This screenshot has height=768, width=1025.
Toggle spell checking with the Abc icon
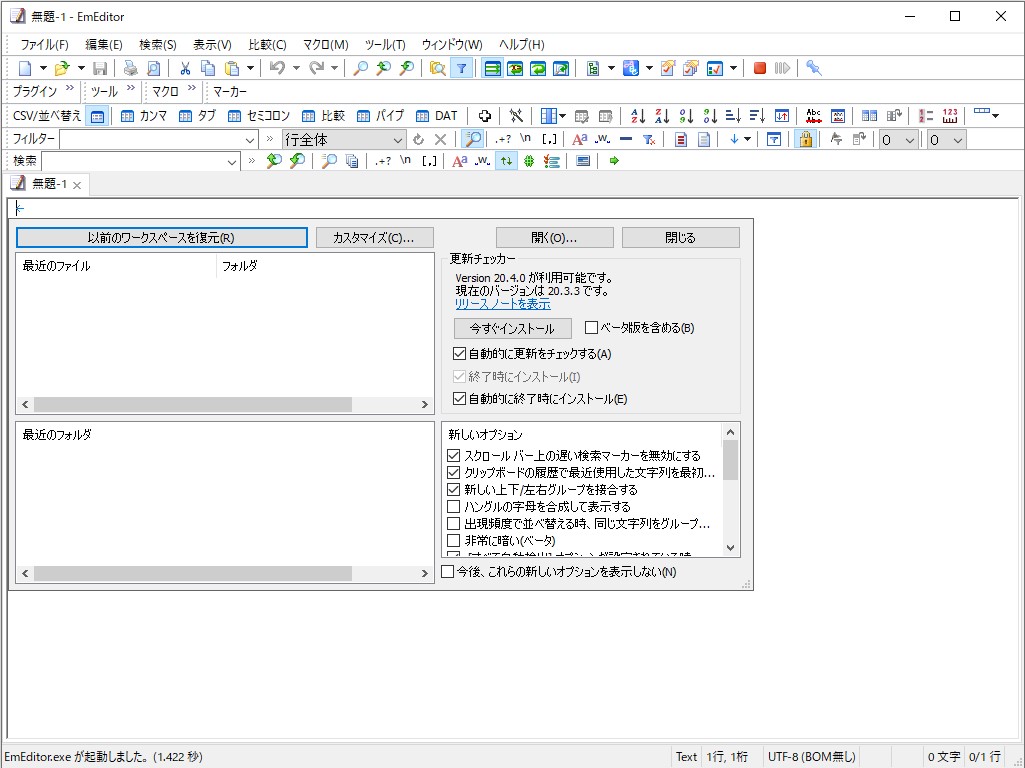pos(813,115)
